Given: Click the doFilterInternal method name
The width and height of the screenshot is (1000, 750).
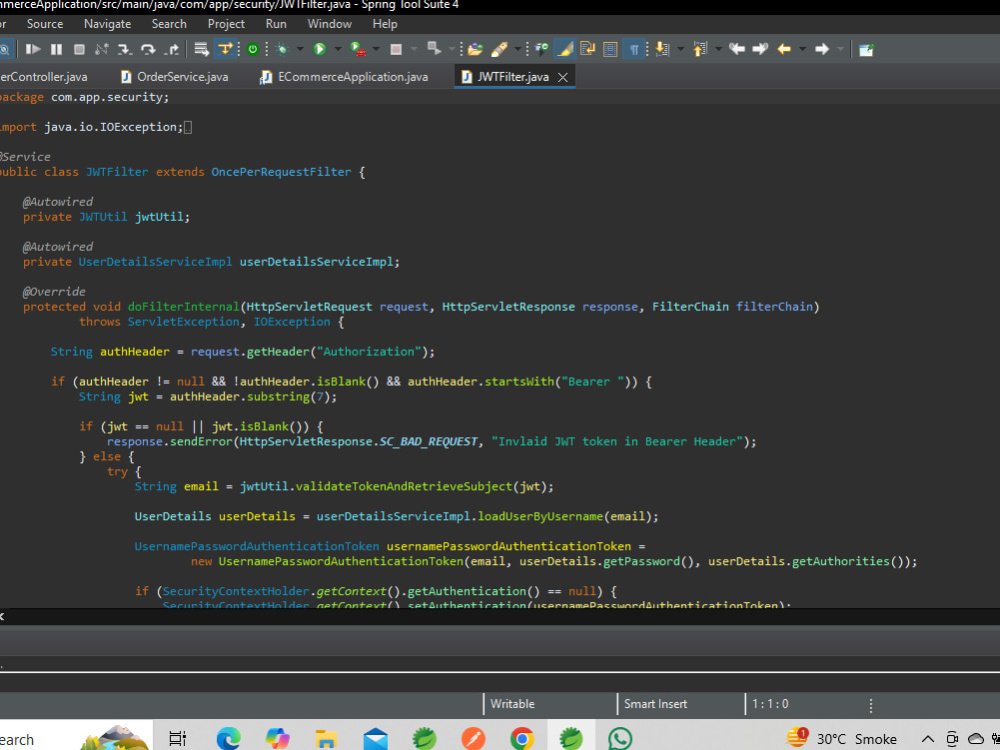Looking at the screenshot, I should (184, 307).
